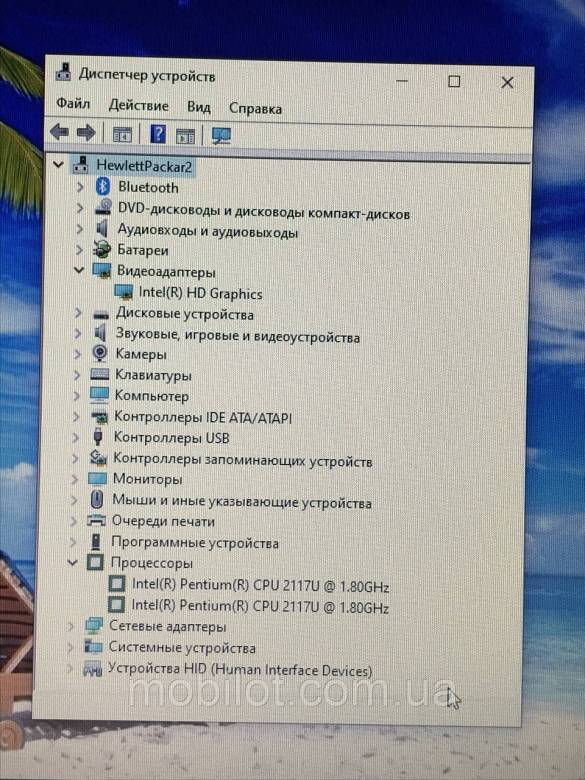Click the blue question mark Help icon
585x780 pixels.
coord(158,134)
